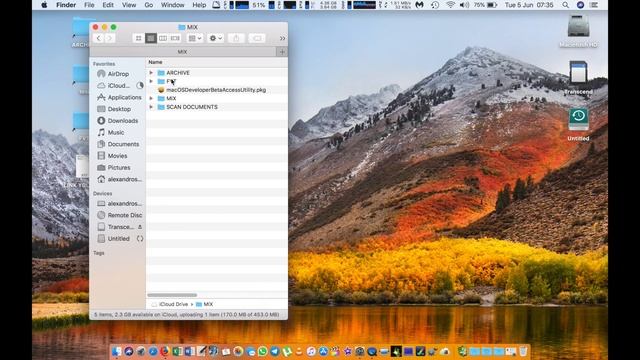The height and width of the screenshot is (360, 640).
Task: Click the Share toolbar button
Action: (236, 38)
